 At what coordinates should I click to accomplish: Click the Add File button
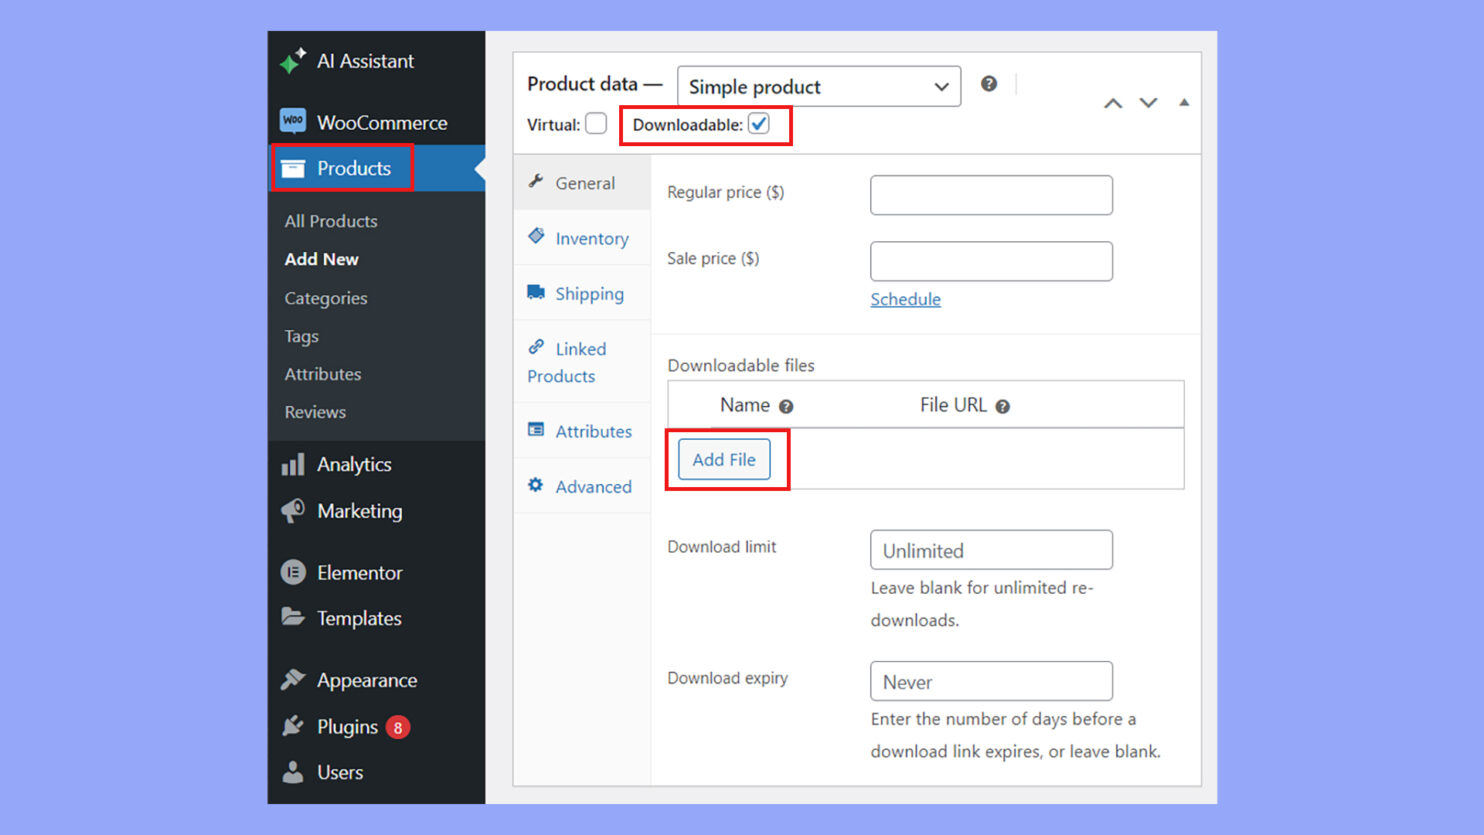(x=723, y=459)
